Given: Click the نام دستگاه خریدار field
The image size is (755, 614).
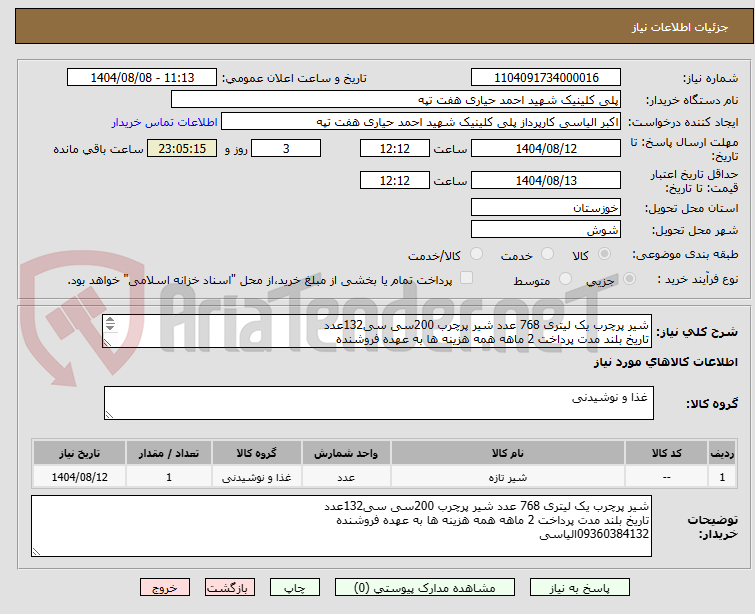Looking at the screenshot, I should point(396,100).
